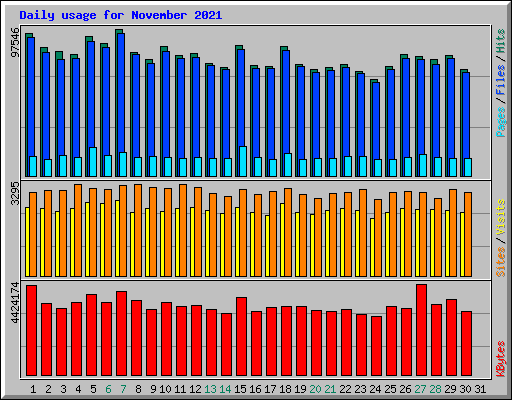Click green weekend day 20 label
This screenshot has width=512, height=400.
[315, 389]
